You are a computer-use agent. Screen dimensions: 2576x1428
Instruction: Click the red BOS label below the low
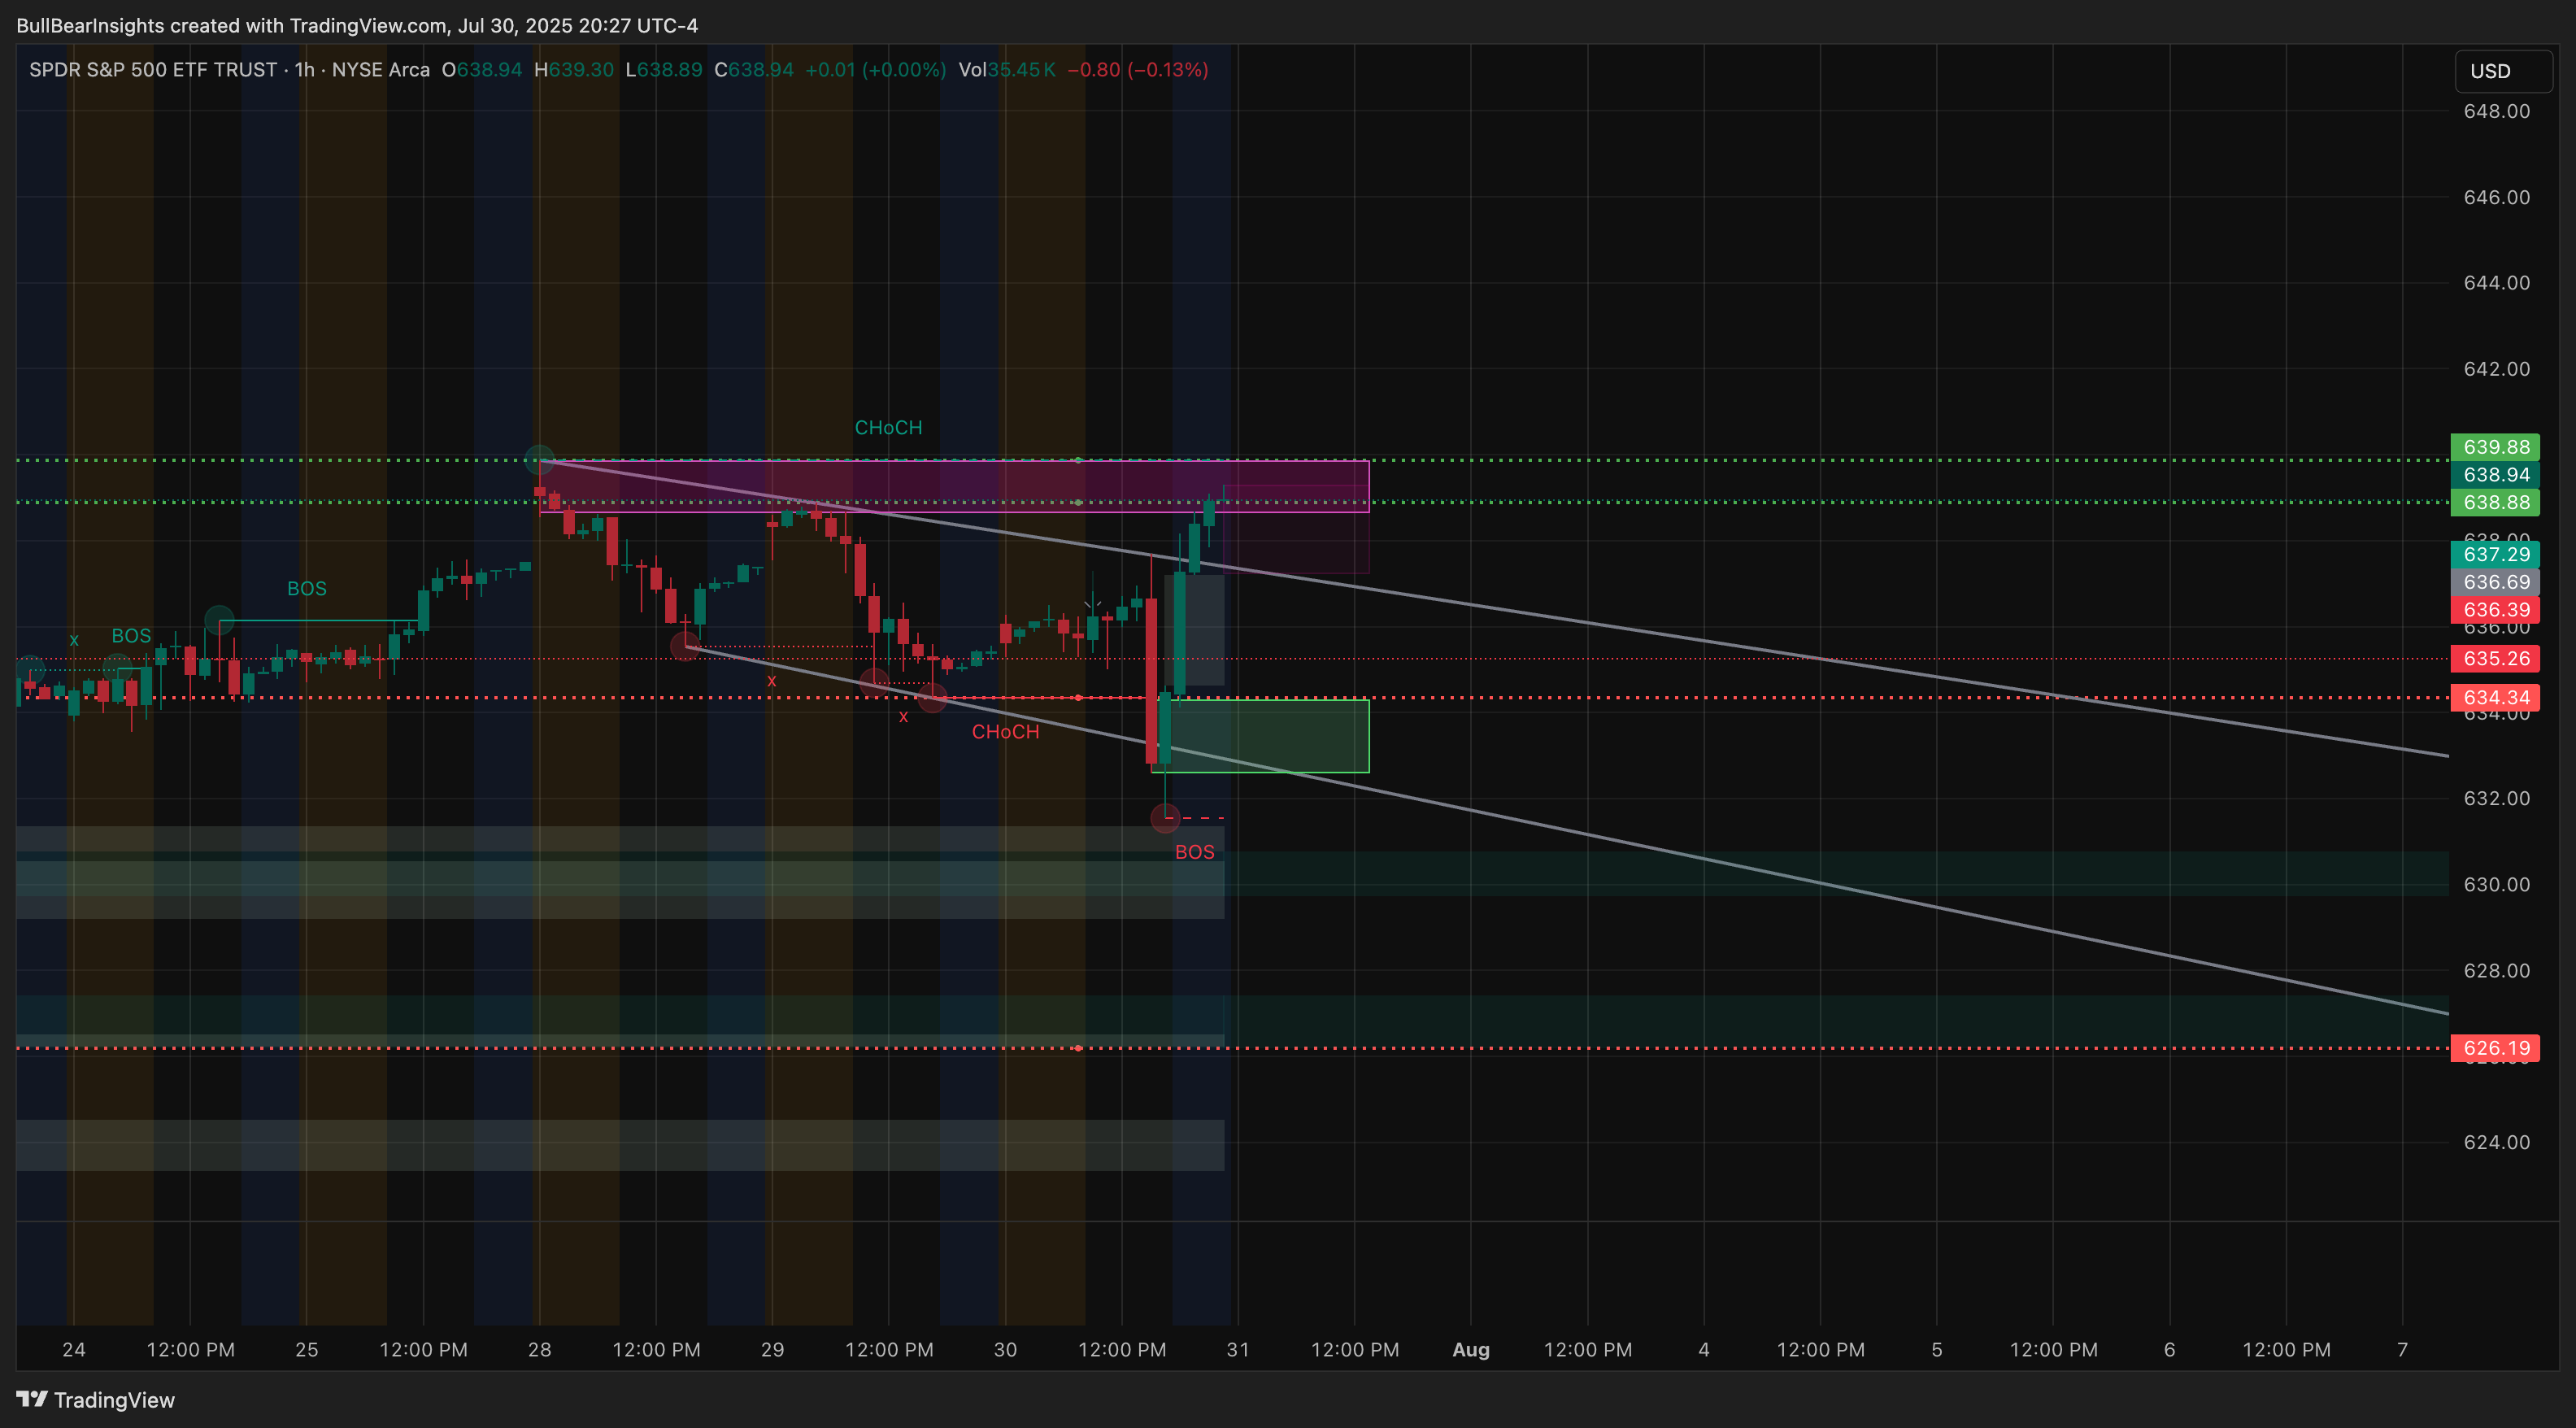pyautogui.click(x=1194, y=852)
